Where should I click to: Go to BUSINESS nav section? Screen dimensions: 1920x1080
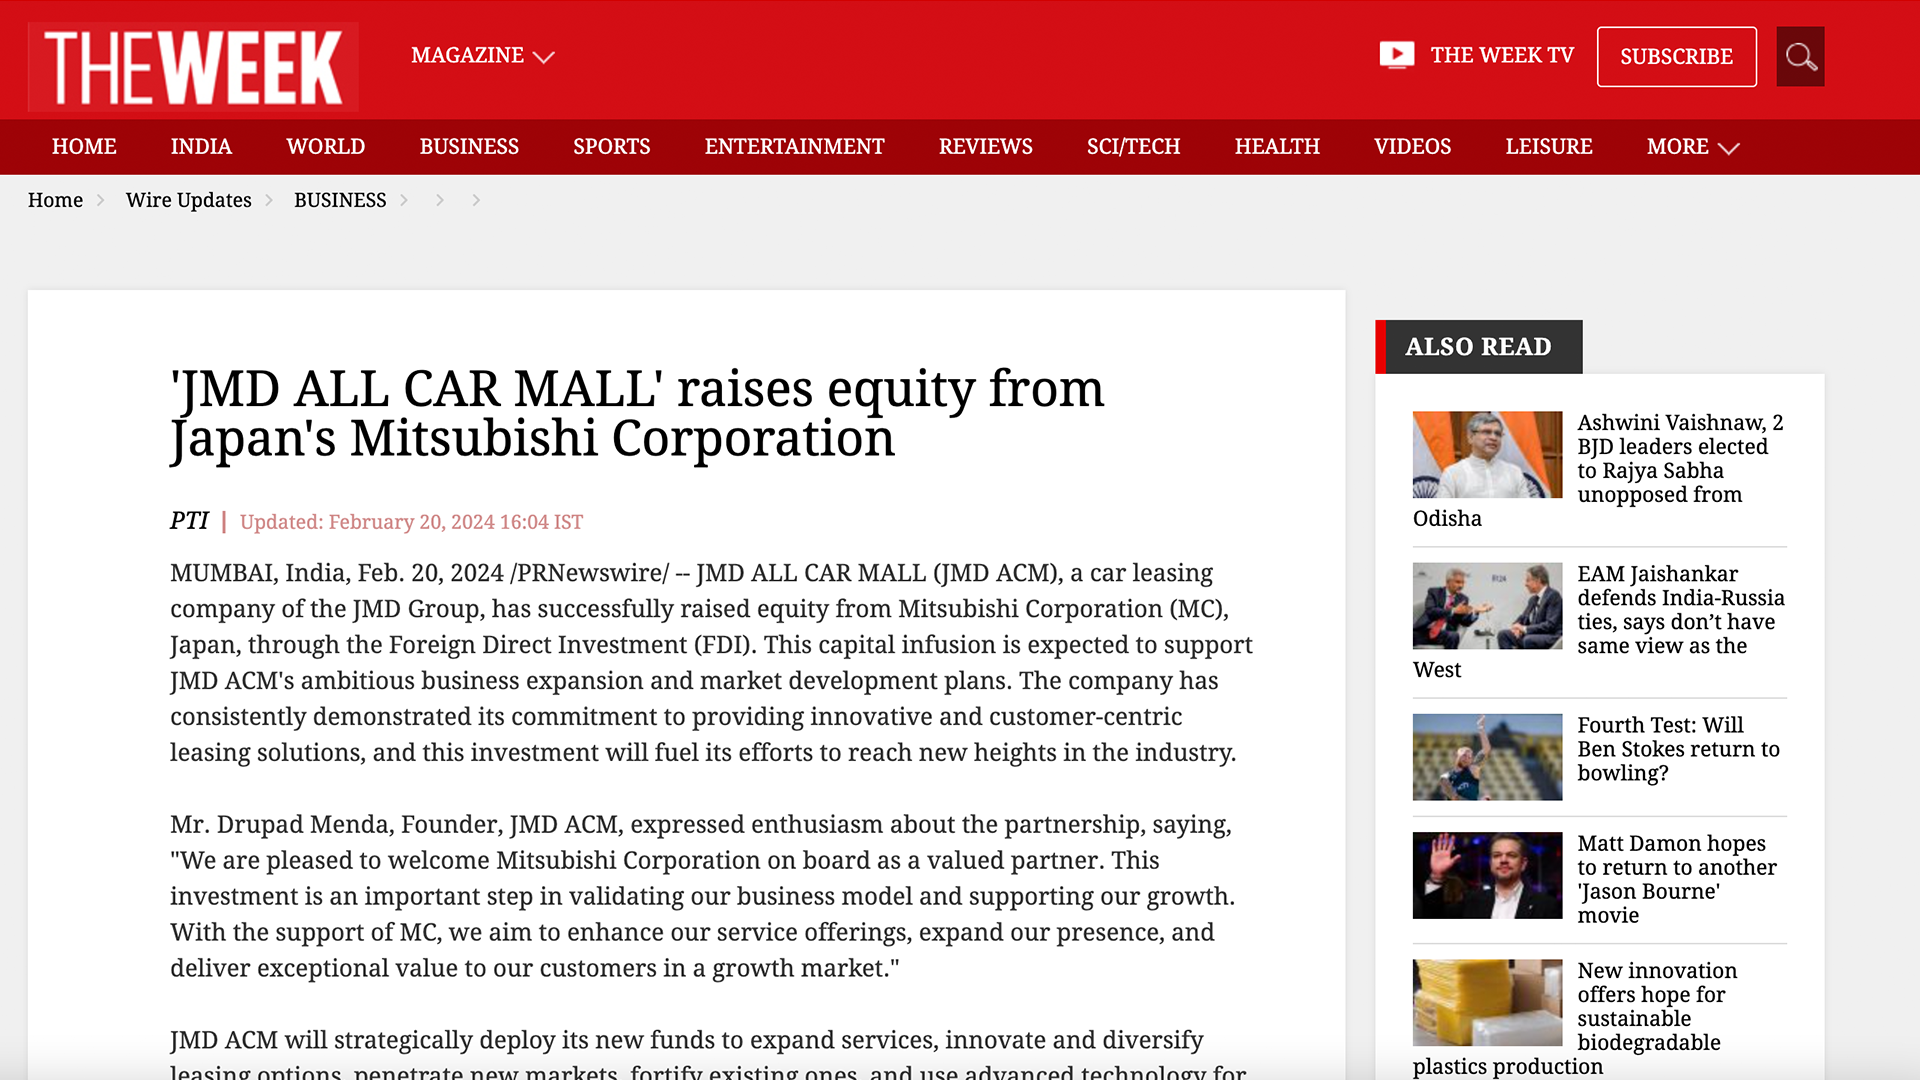pos(469,147)
